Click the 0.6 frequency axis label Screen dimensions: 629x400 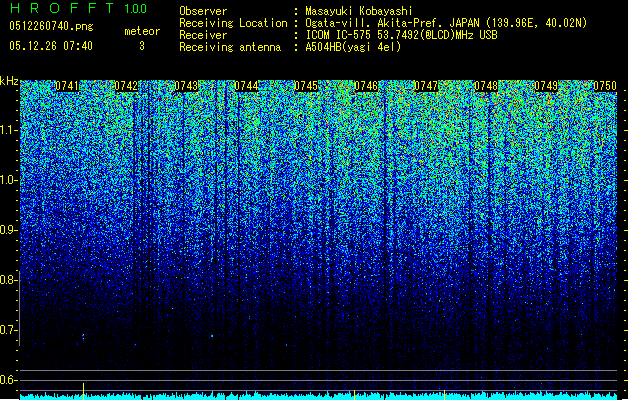point(7,380)
